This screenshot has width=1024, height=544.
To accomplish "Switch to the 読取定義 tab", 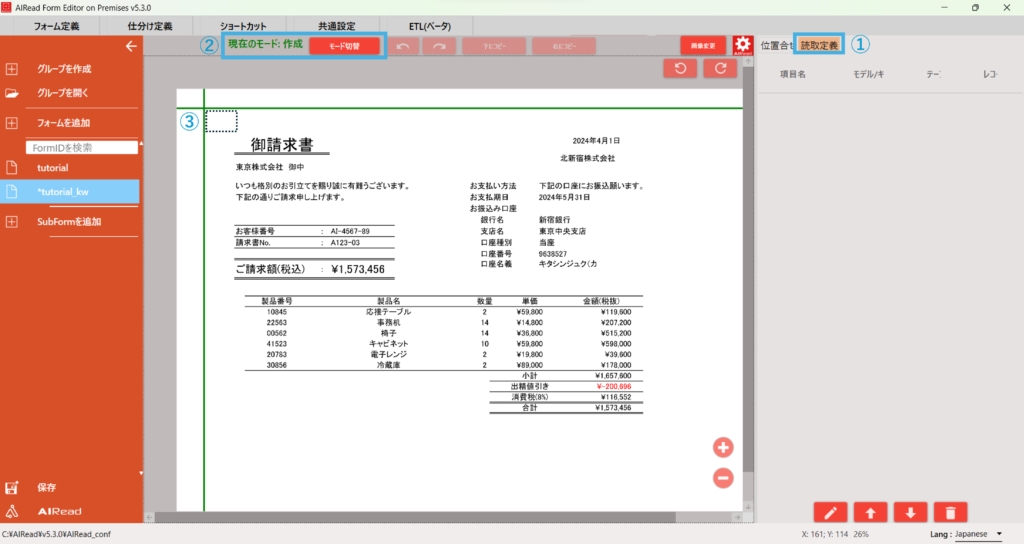I will (819, 45).
